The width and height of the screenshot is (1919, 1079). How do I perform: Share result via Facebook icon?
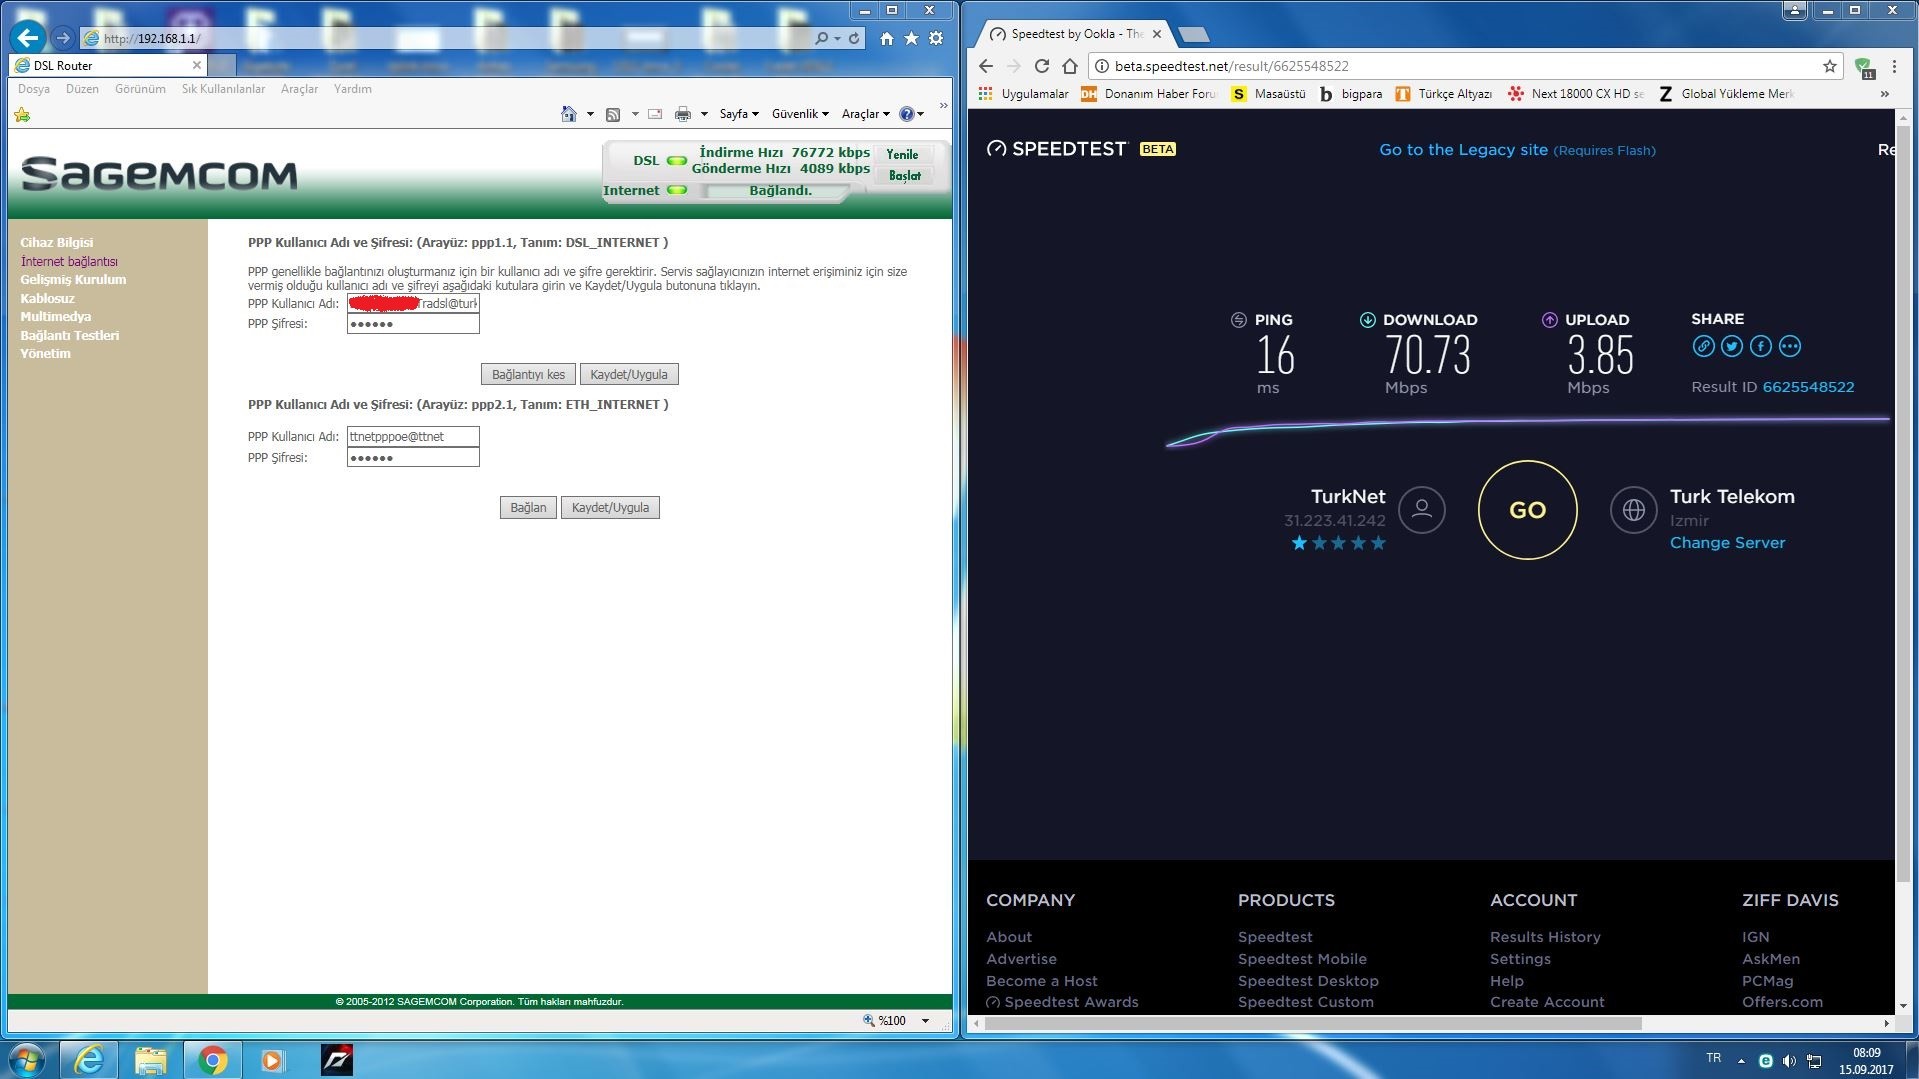click(1761, 346)
